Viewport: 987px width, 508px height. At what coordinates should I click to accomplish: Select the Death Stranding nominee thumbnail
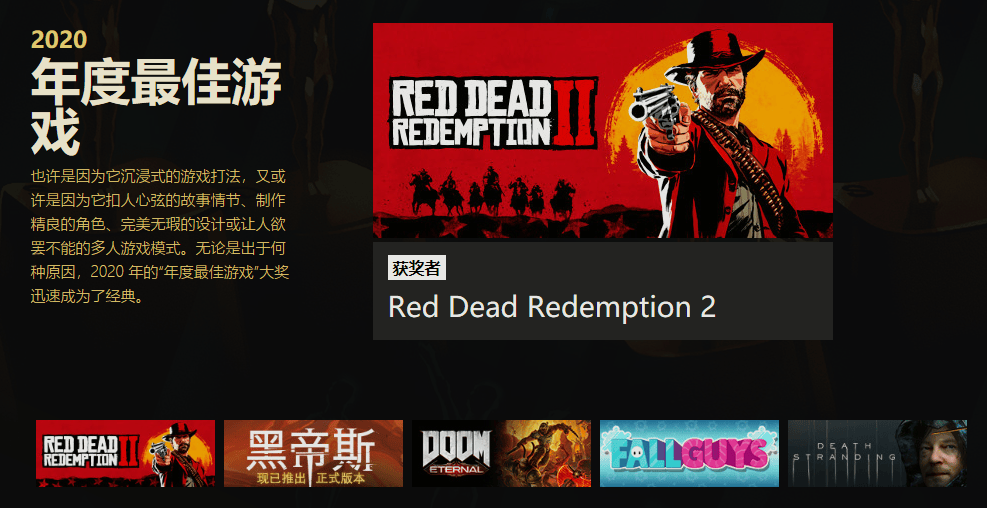point(877,453)
